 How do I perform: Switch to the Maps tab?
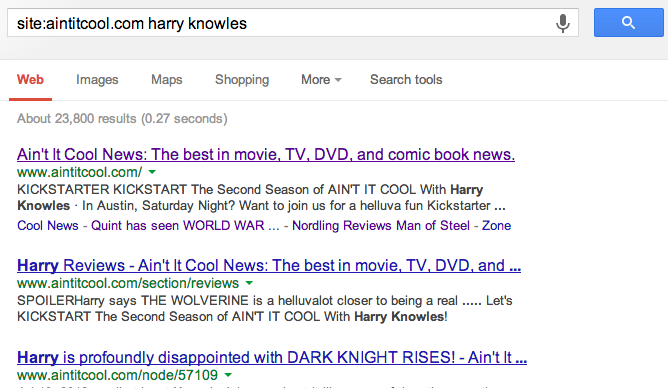[x=167, y=80]
